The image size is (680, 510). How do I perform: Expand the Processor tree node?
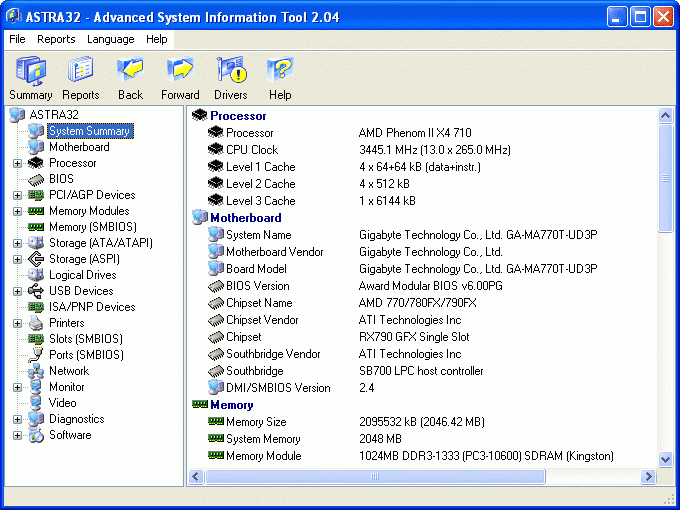point(17,163)
